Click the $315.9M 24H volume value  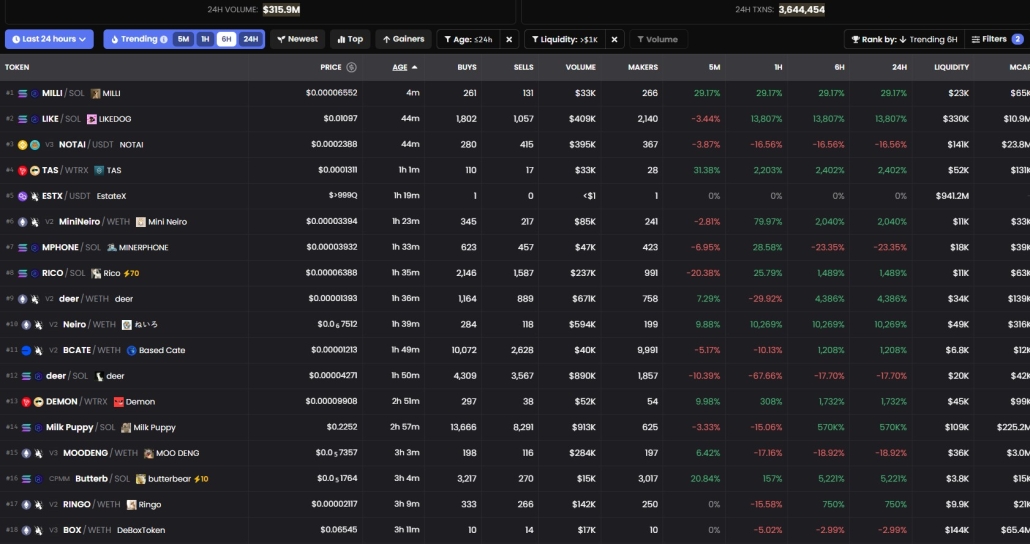click(x=281, y=10)
